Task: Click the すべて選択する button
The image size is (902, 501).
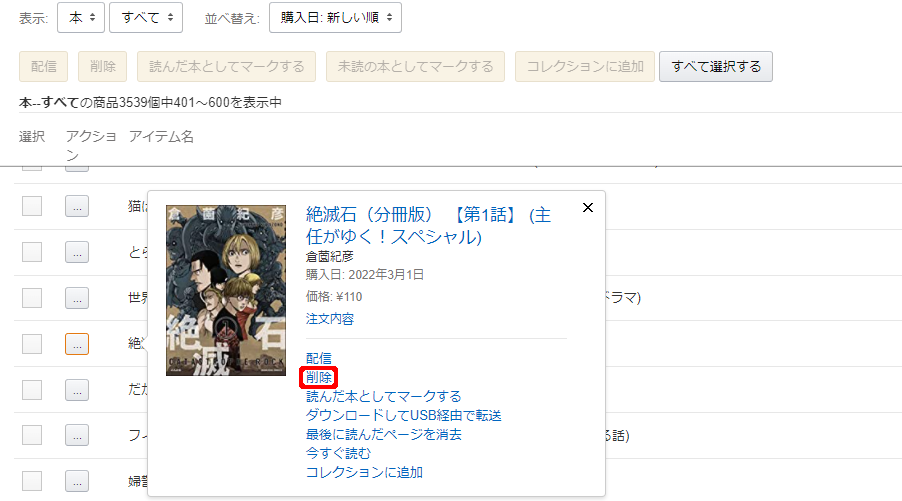Action: tap(716, 67)
